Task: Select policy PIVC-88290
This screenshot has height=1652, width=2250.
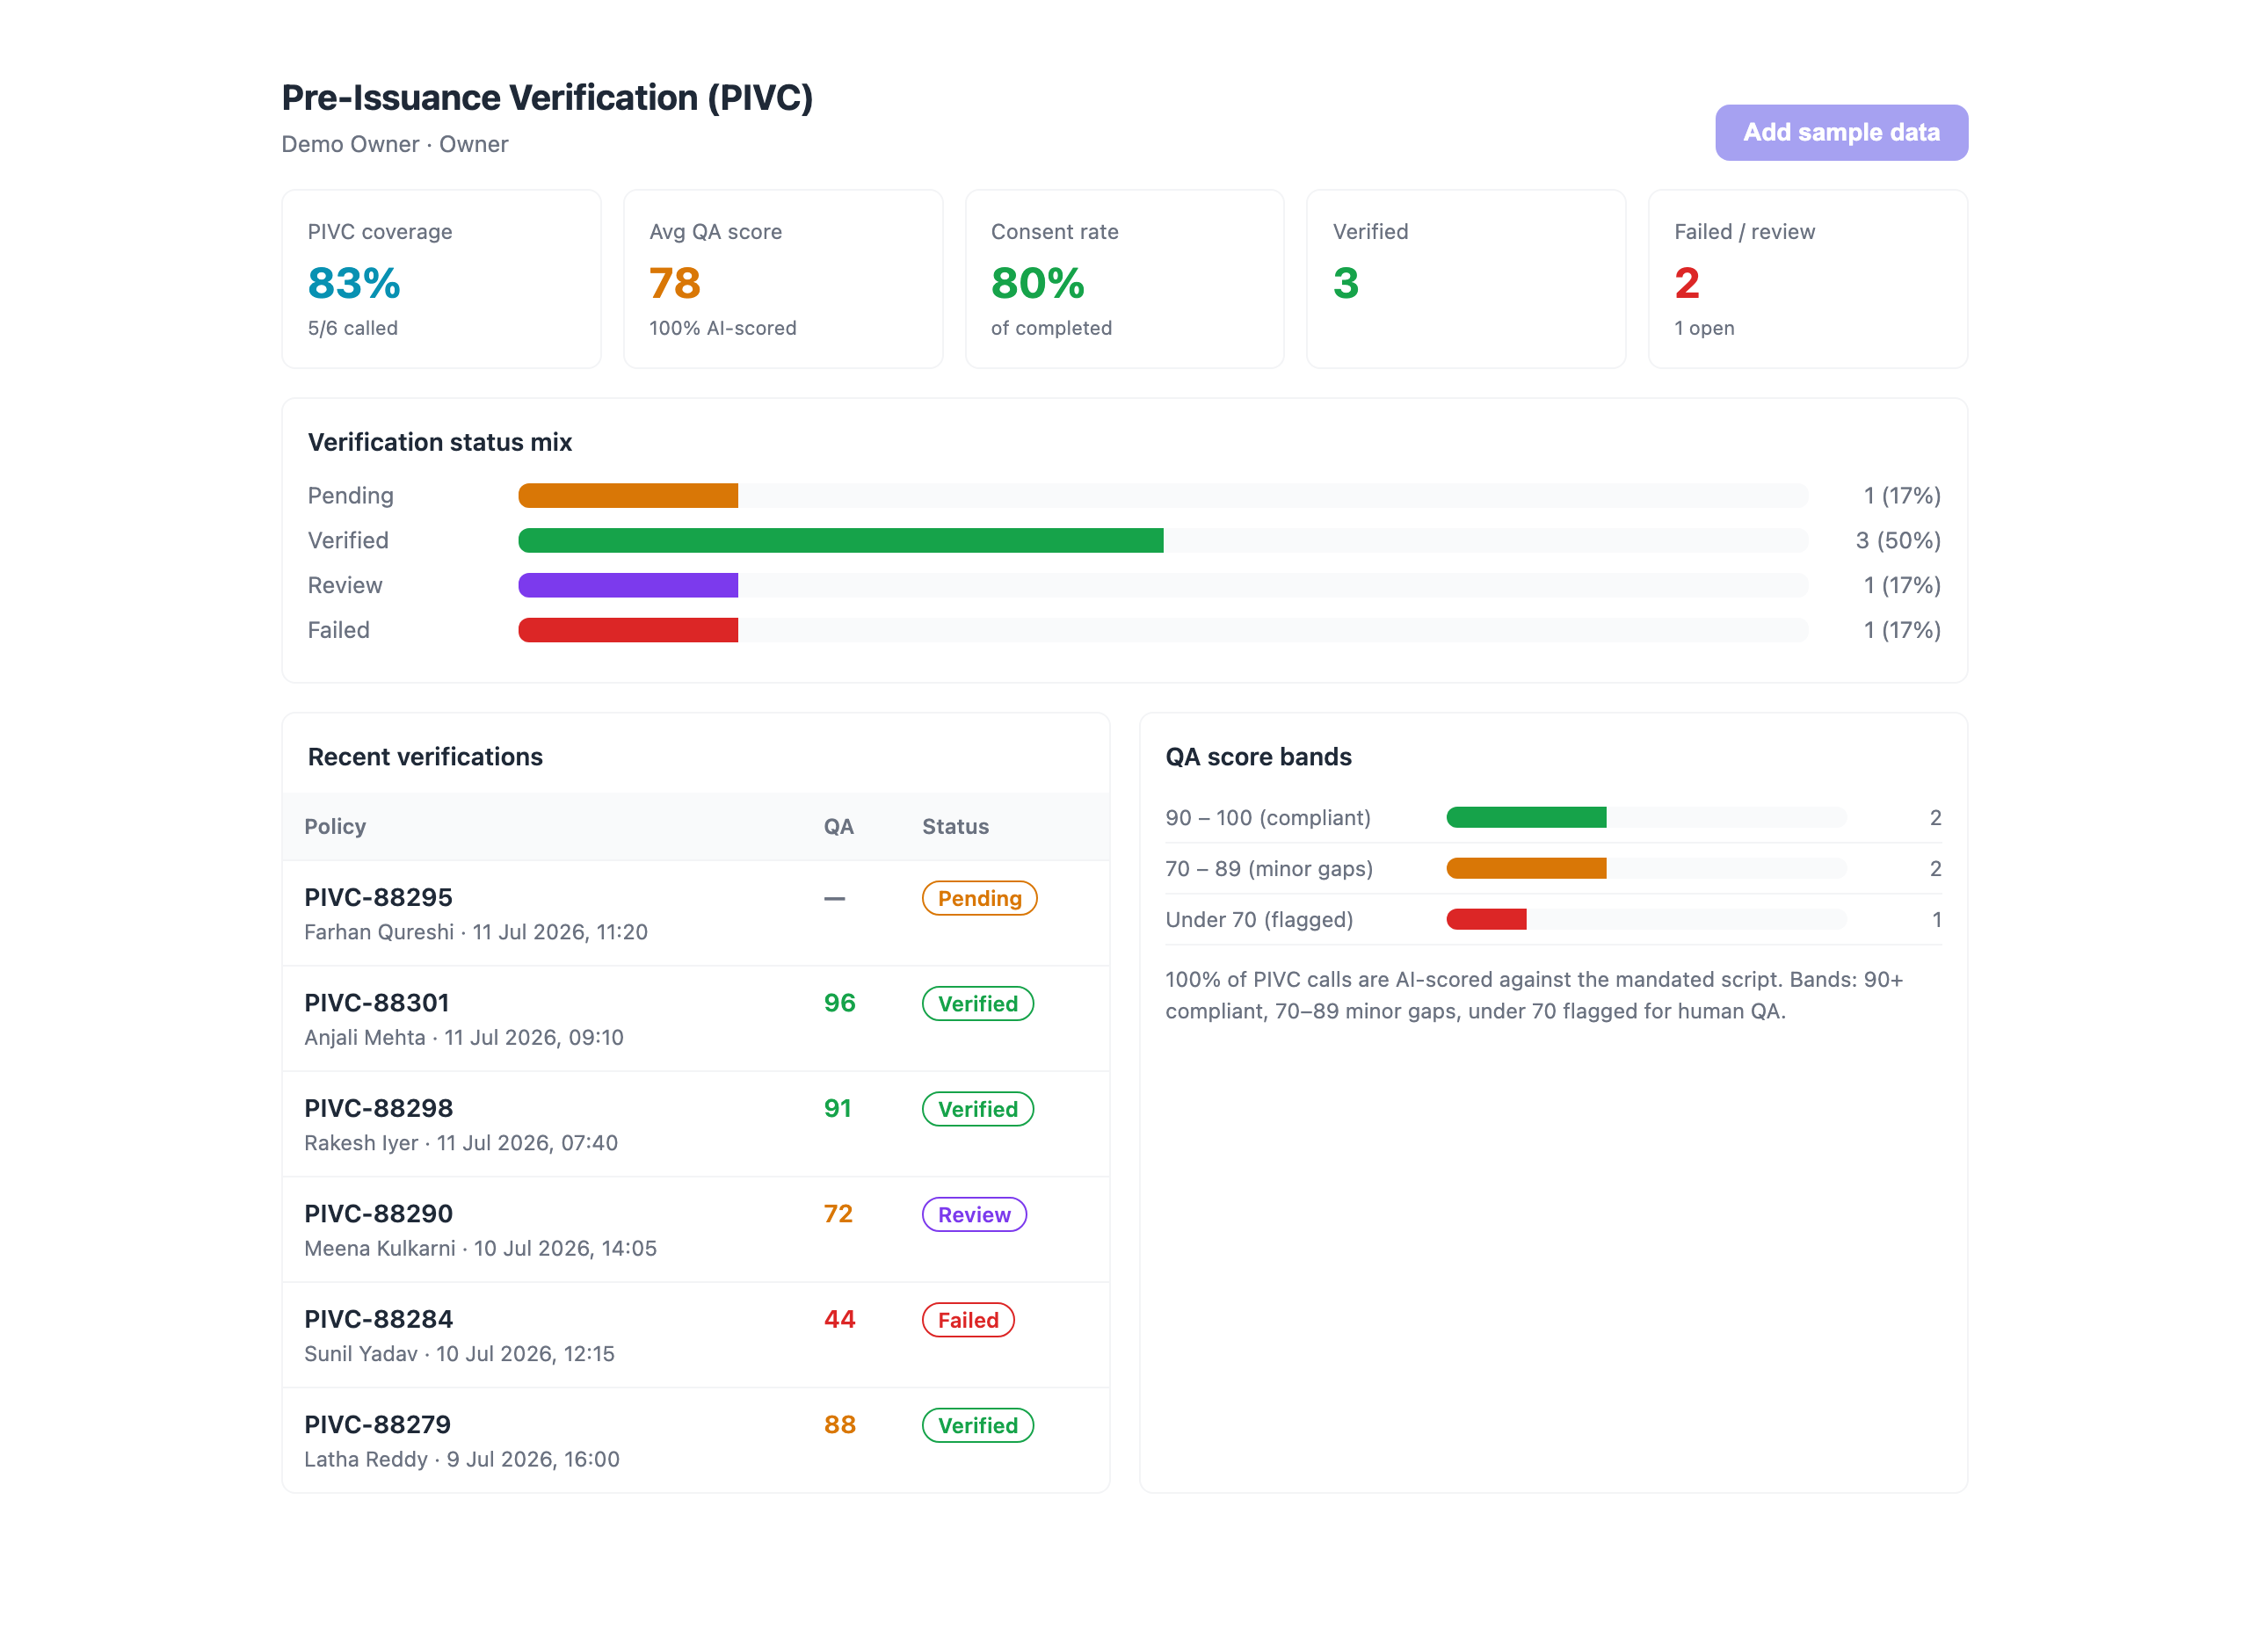Action: point(696,1230)
